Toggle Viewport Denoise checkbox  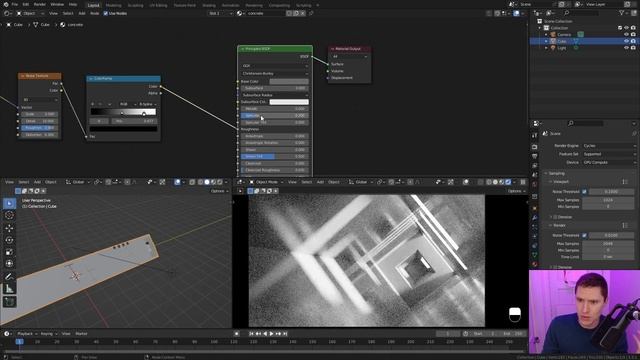pyautogui.click(x=555, y=217)
